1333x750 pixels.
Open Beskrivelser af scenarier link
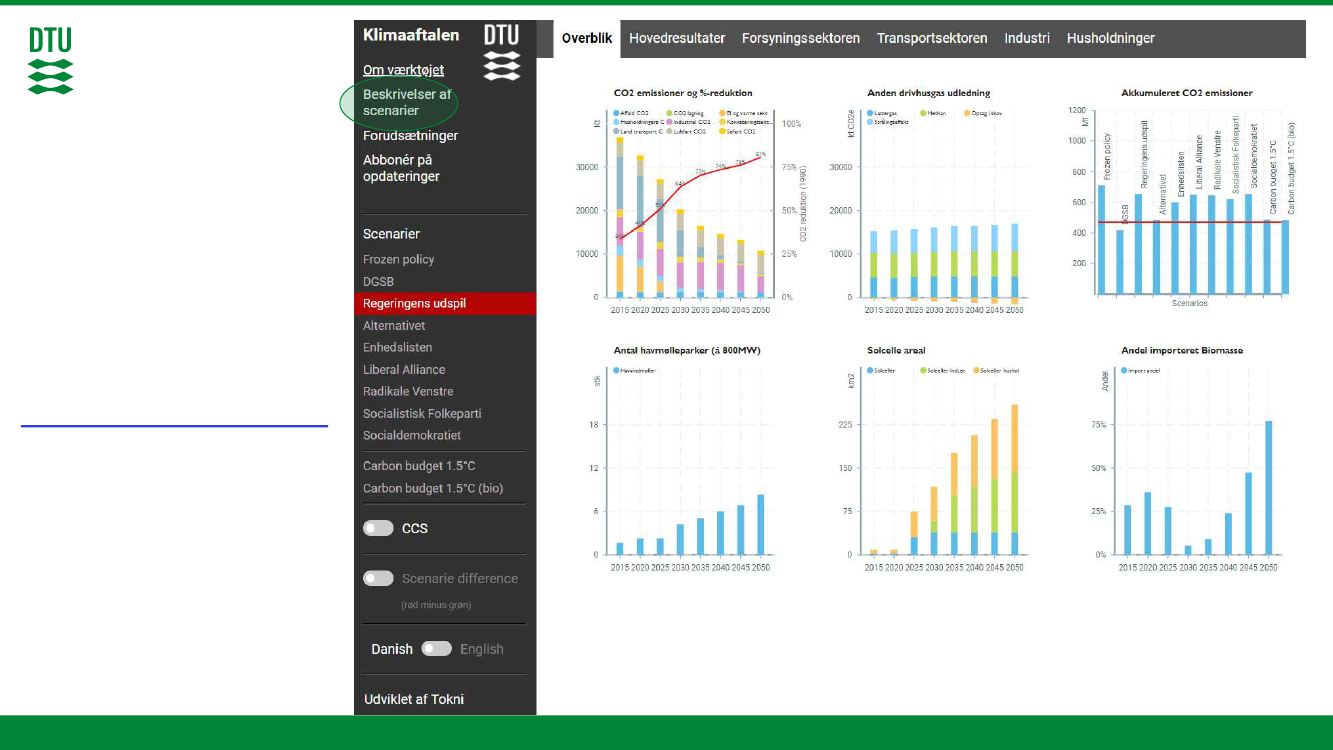[407, 102]
